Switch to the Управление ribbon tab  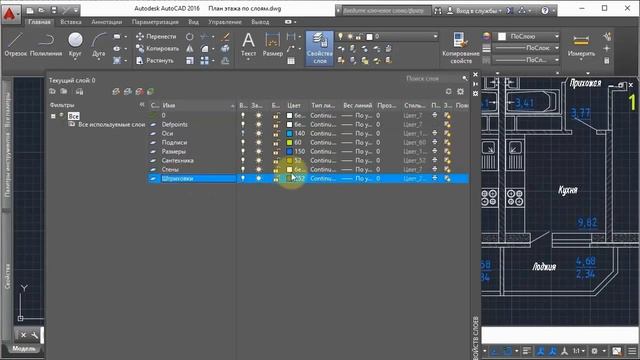225,22
